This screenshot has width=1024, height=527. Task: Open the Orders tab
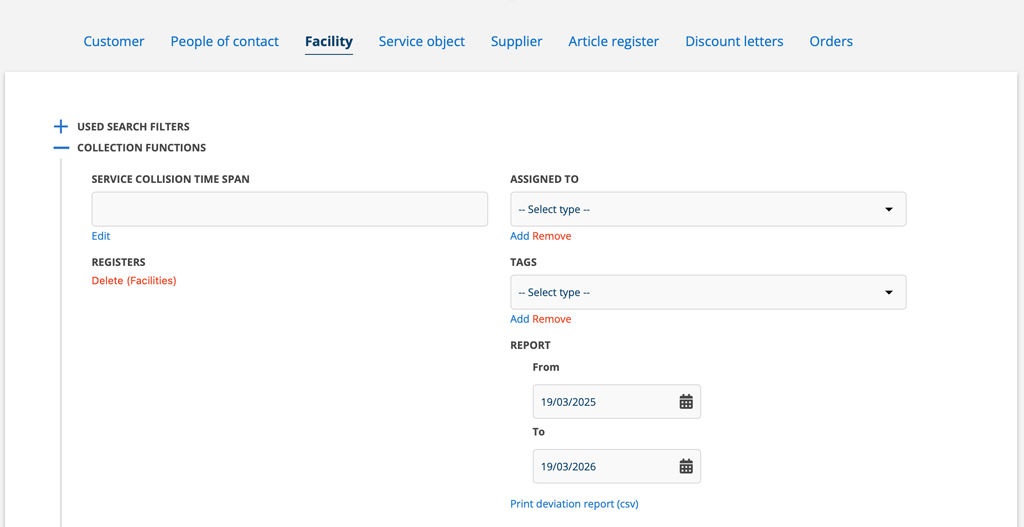click(831, 41)
